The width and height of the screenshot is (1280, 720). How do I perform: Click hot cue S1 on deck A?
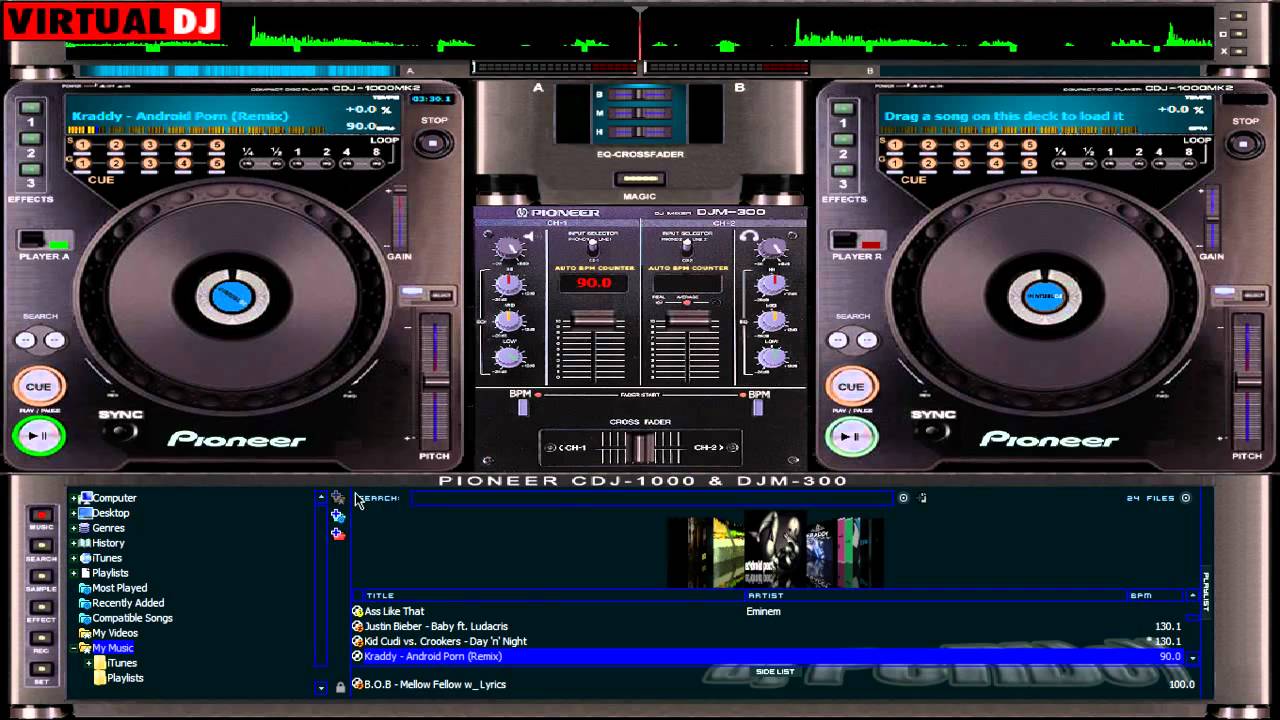click(83, 146)
